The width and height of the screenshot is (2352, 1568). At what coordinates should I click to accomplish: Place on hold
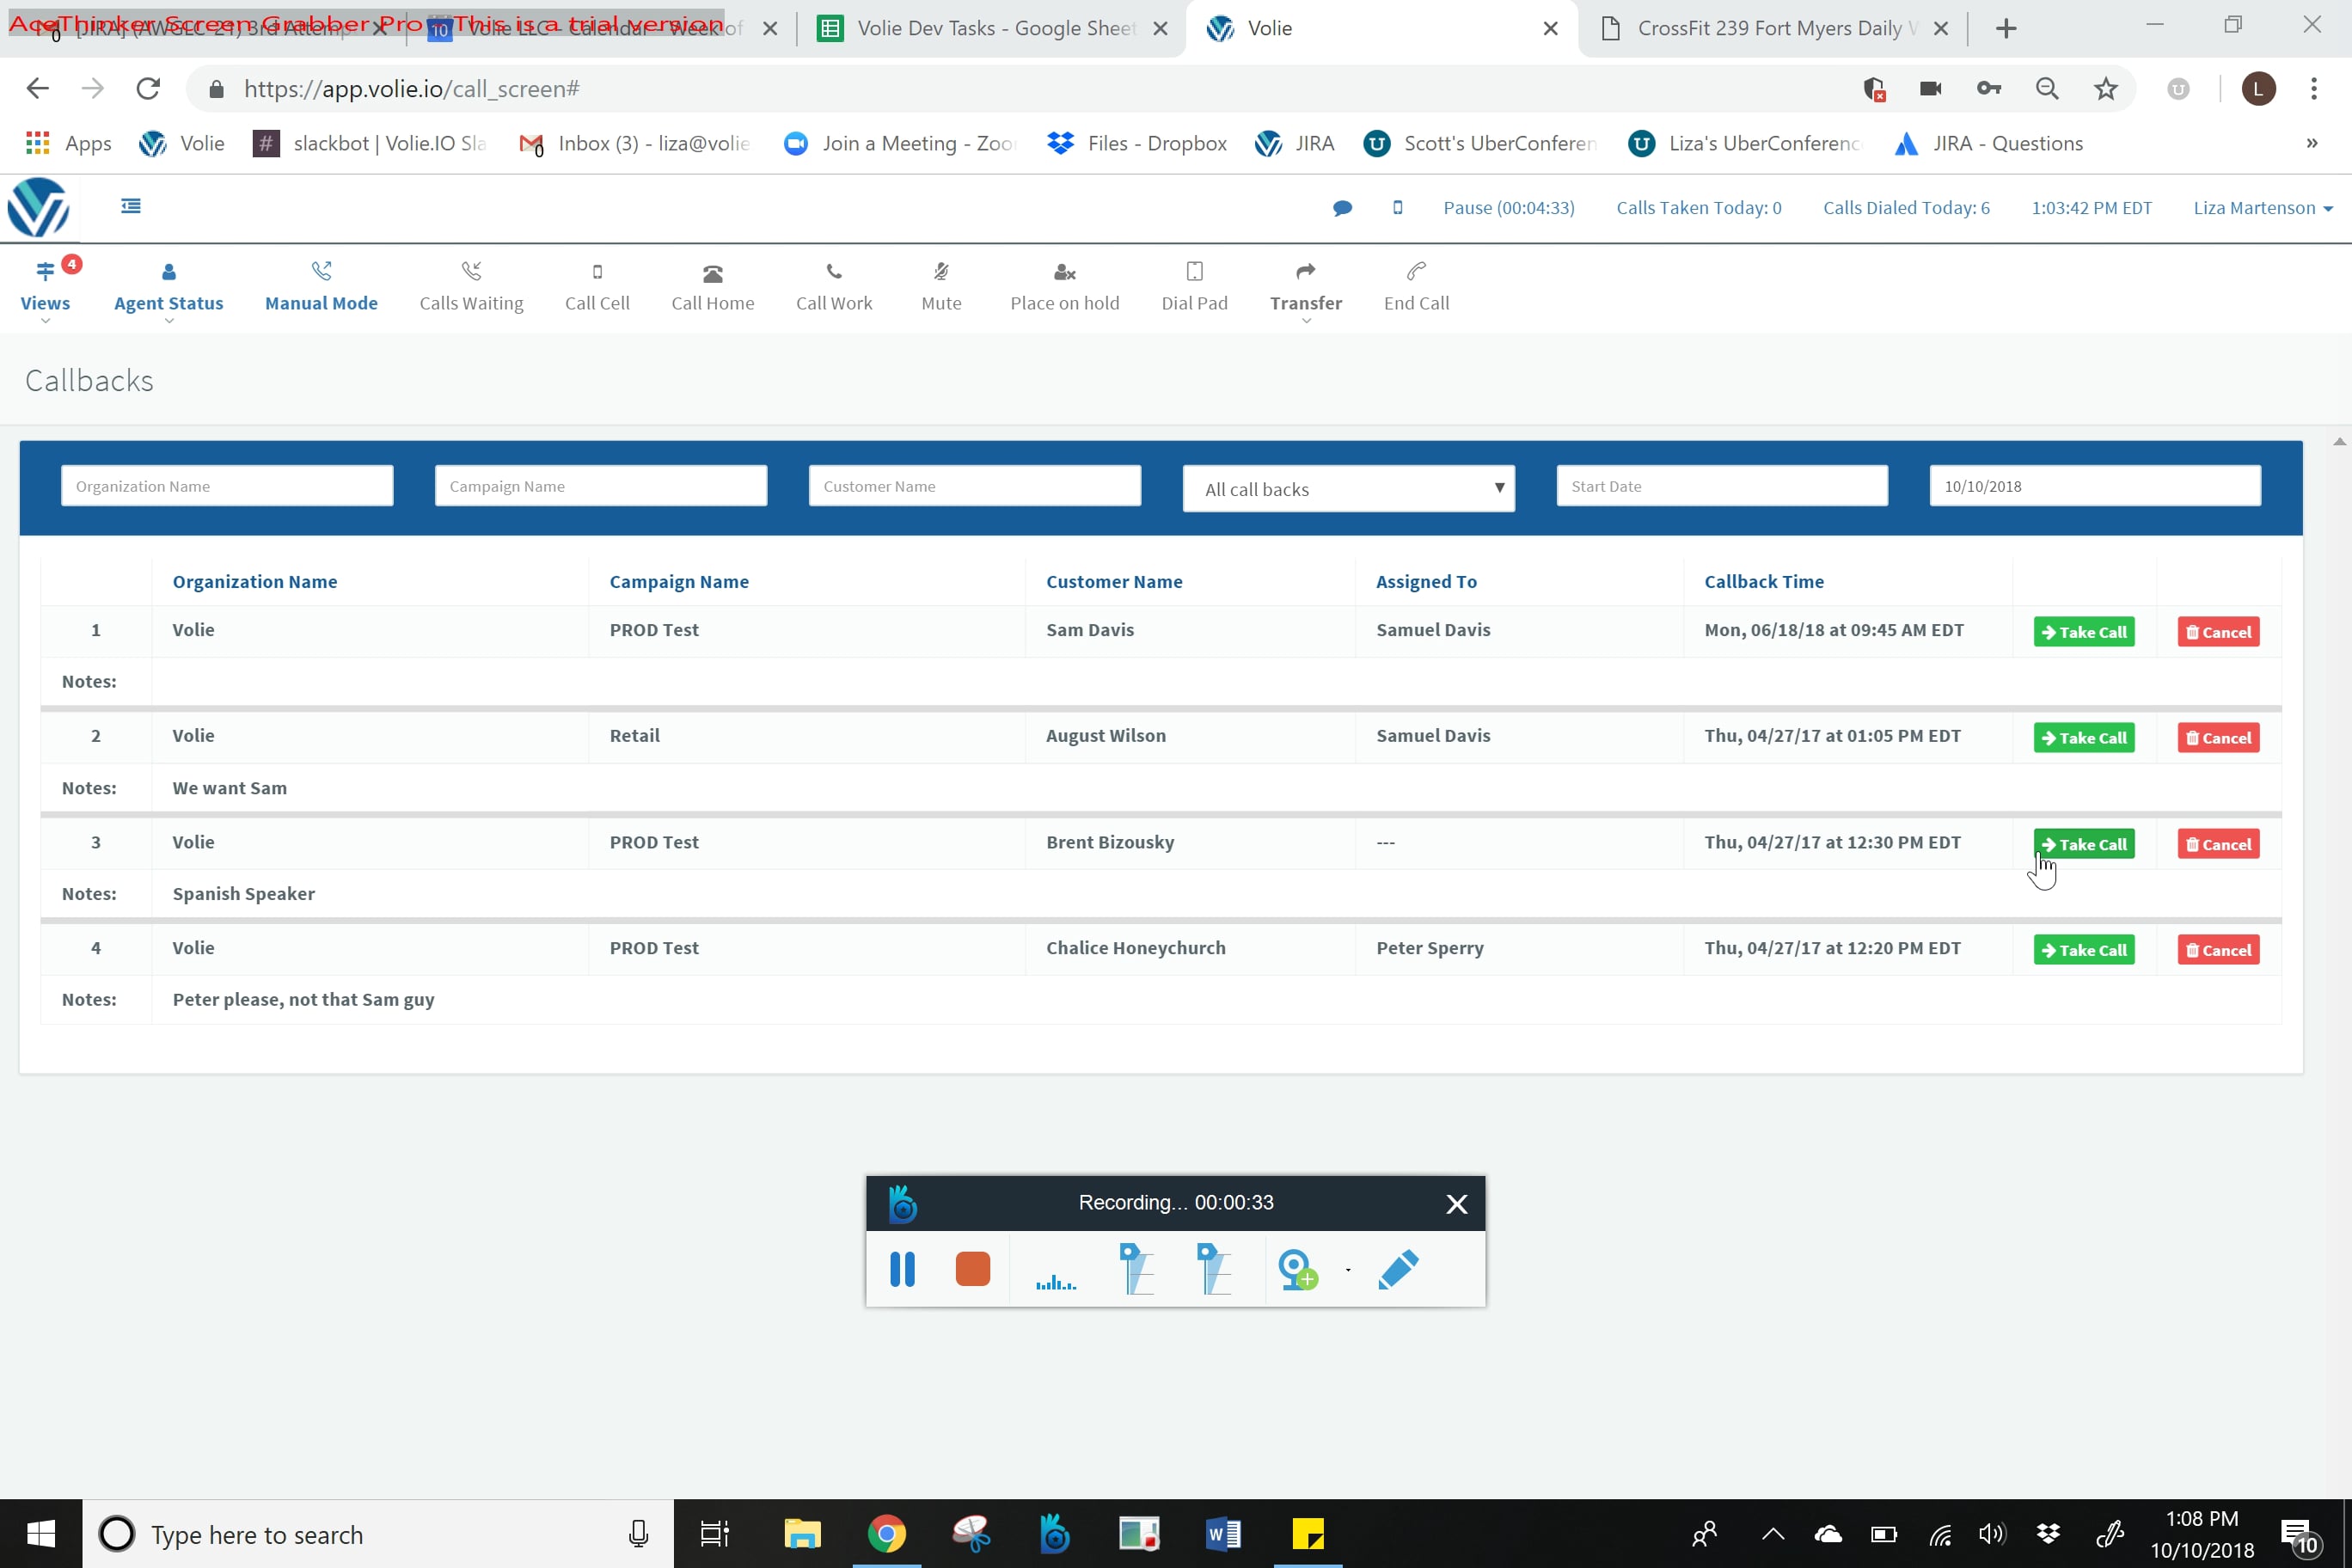[1064, 288]
